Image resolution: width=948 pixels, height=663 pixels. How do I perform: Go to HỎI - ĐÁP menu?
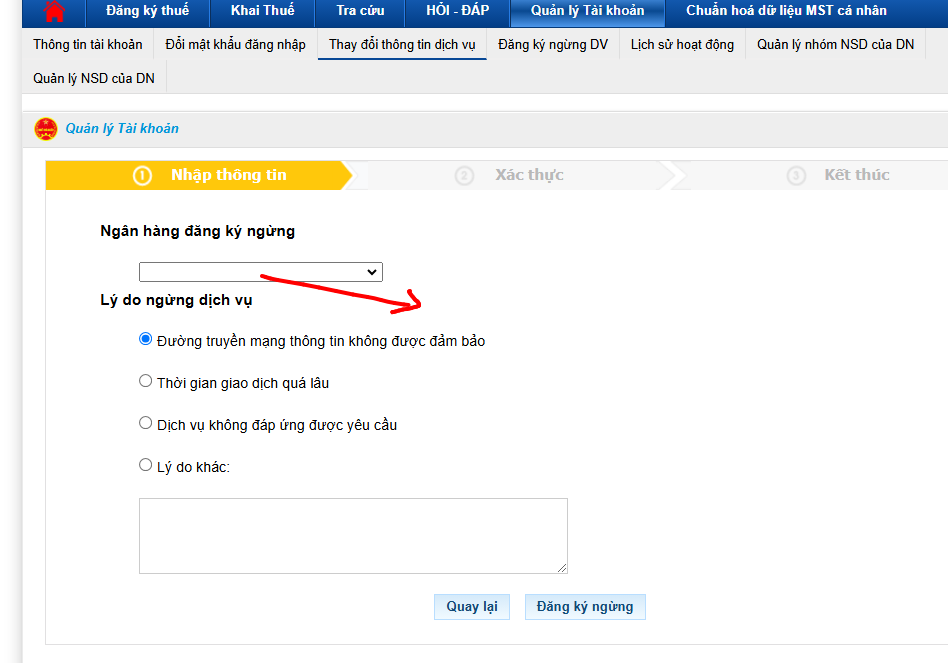click(457, 11)
